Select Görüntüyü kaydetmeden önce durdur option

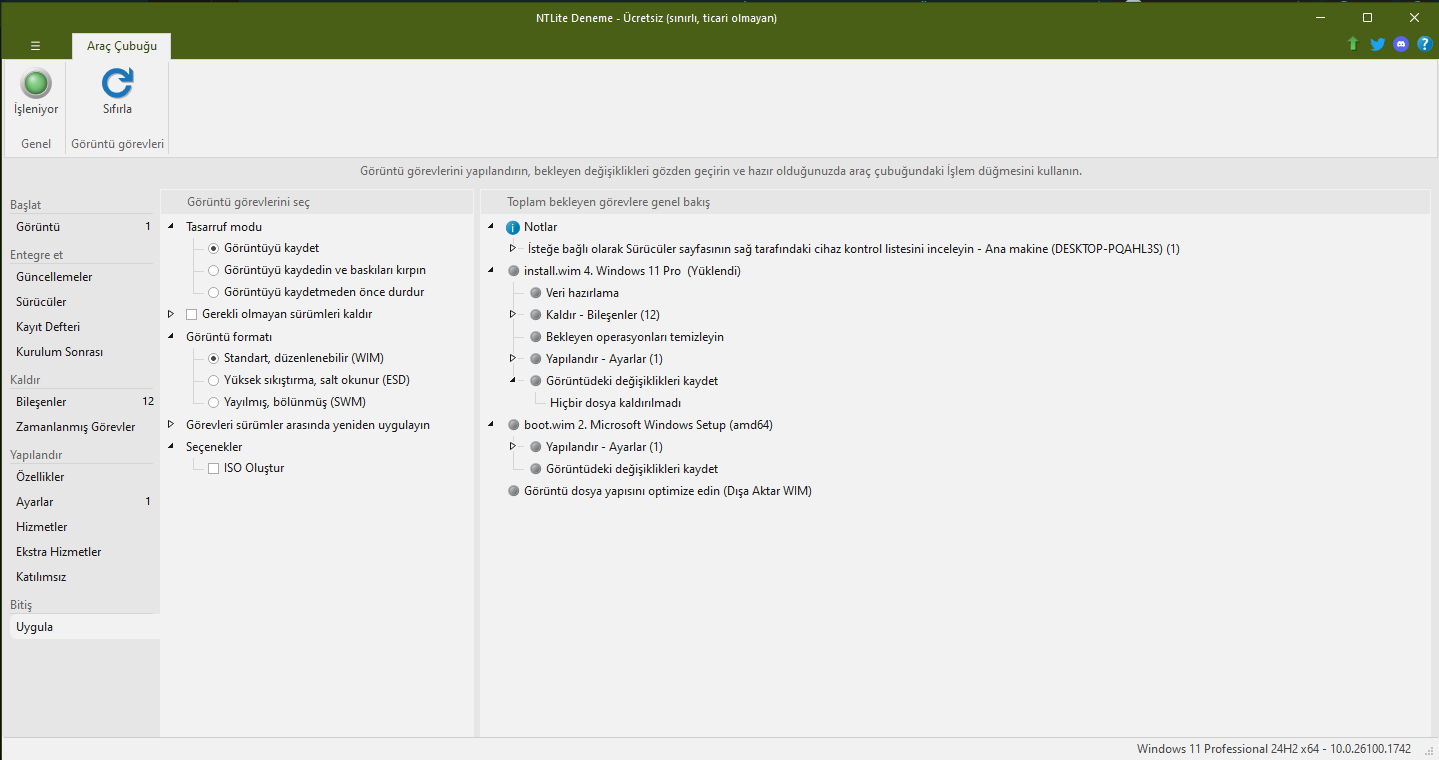click(214, 292)
